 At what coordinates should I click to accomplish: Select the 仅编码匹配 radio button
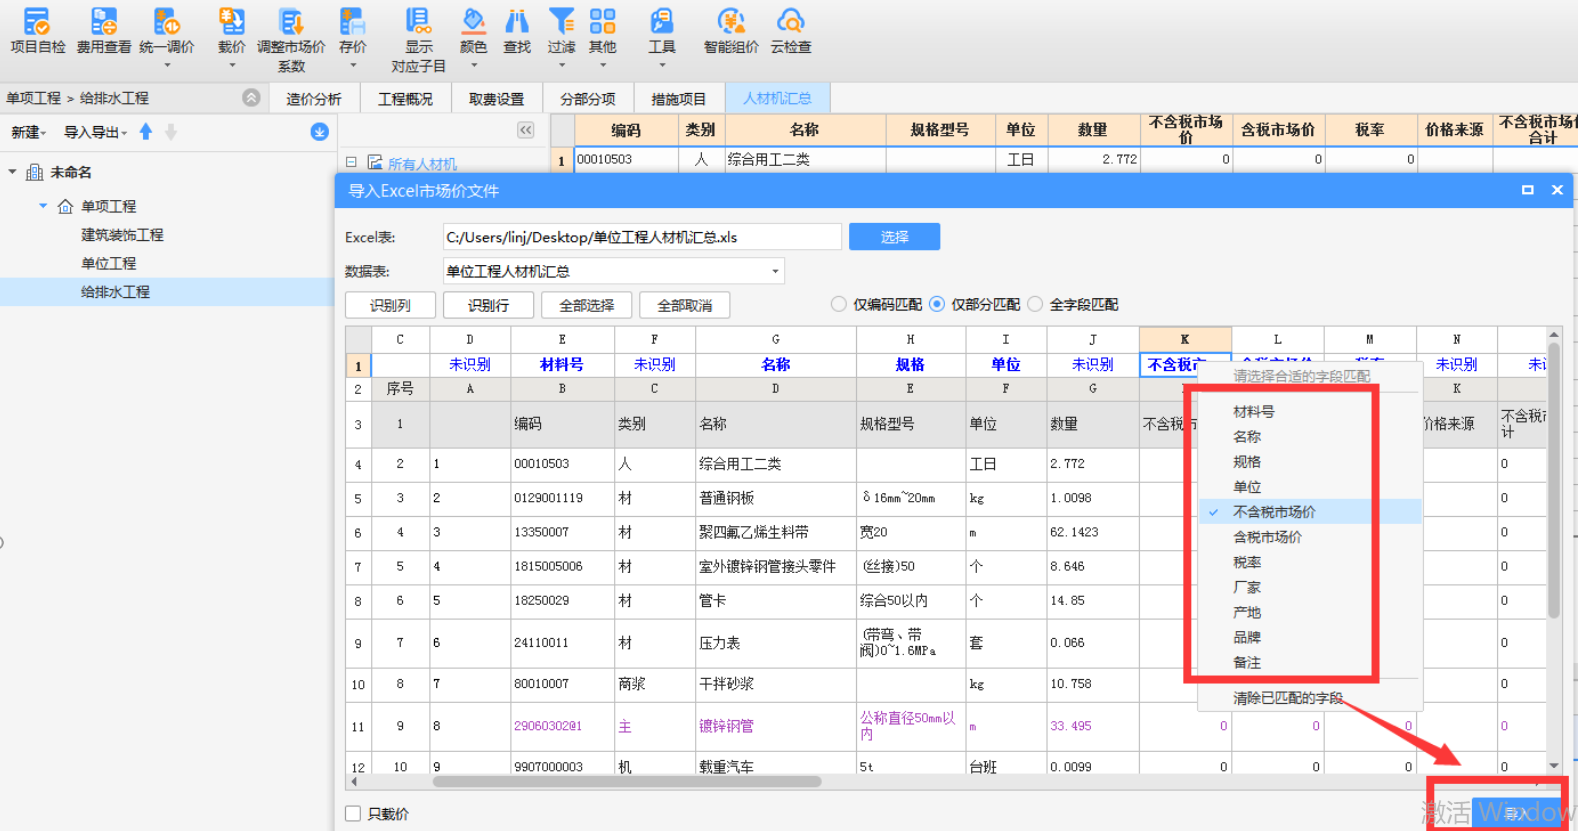(x=839, y=304)
